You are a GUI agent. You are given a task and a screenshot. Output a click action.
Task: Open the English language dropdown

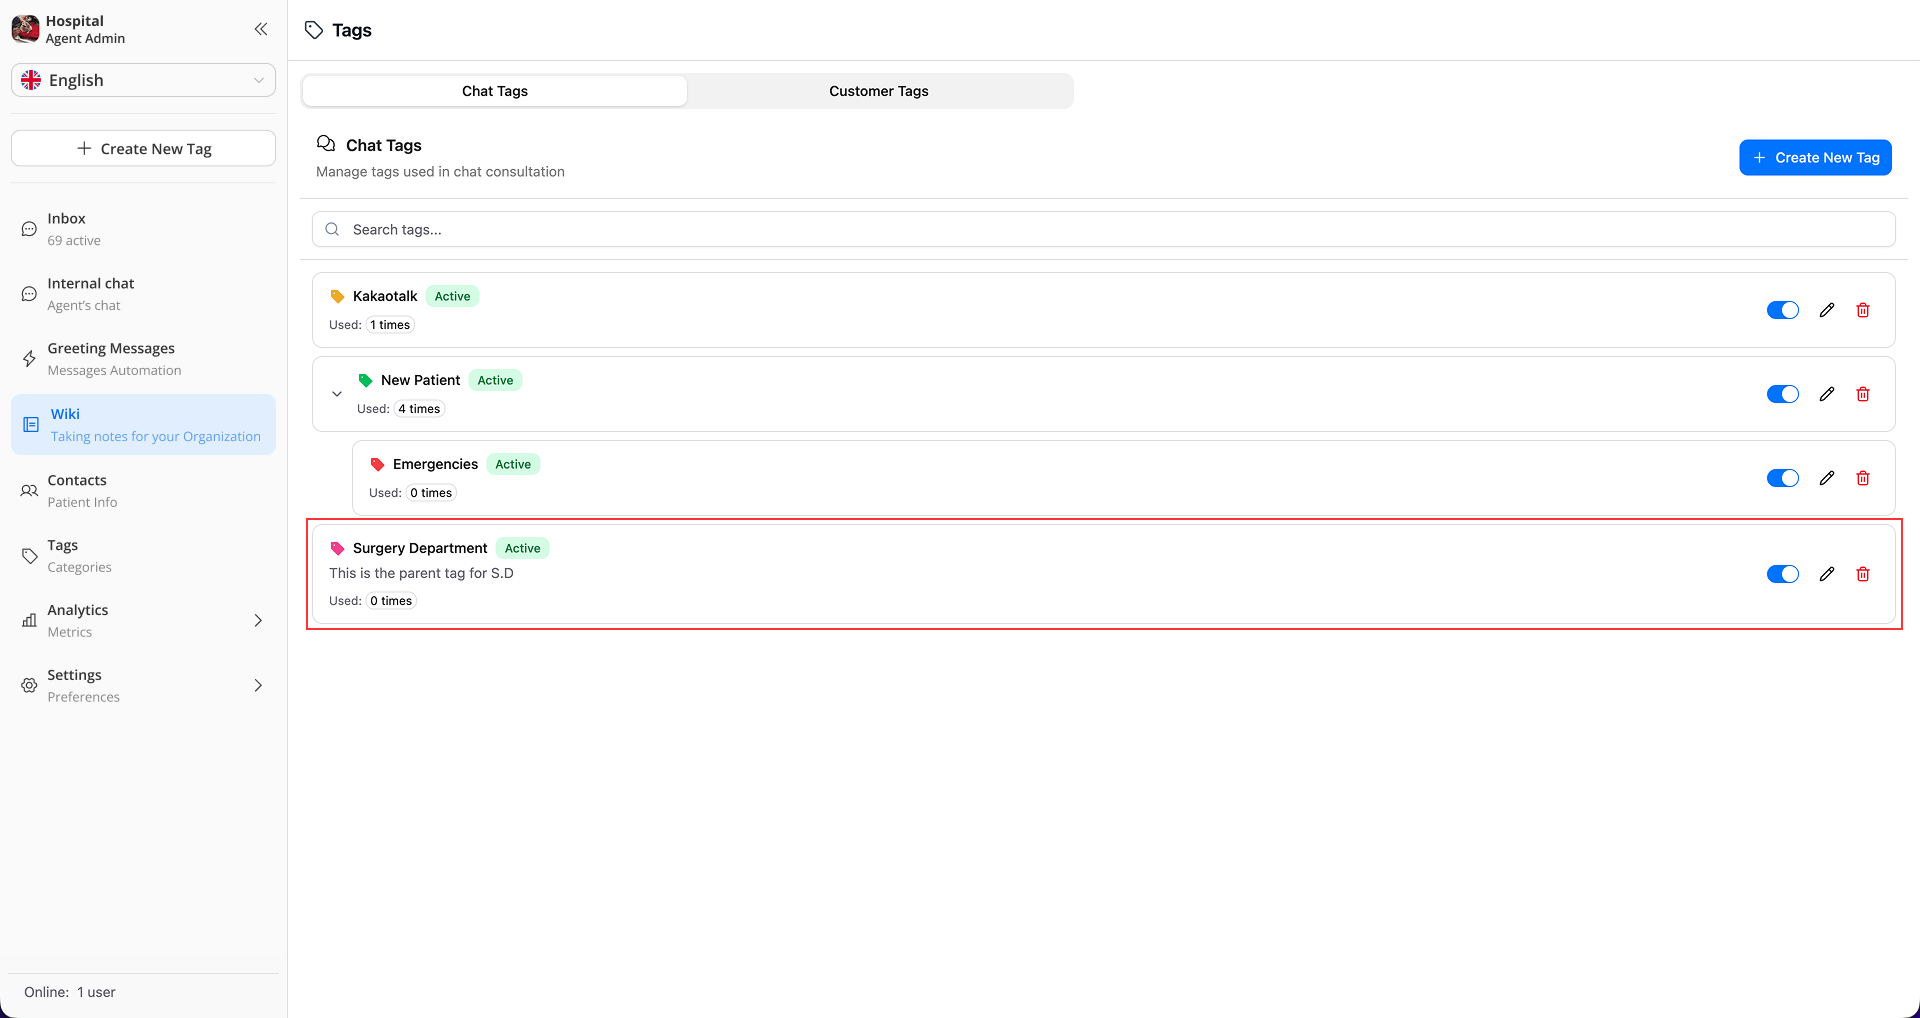143,80
